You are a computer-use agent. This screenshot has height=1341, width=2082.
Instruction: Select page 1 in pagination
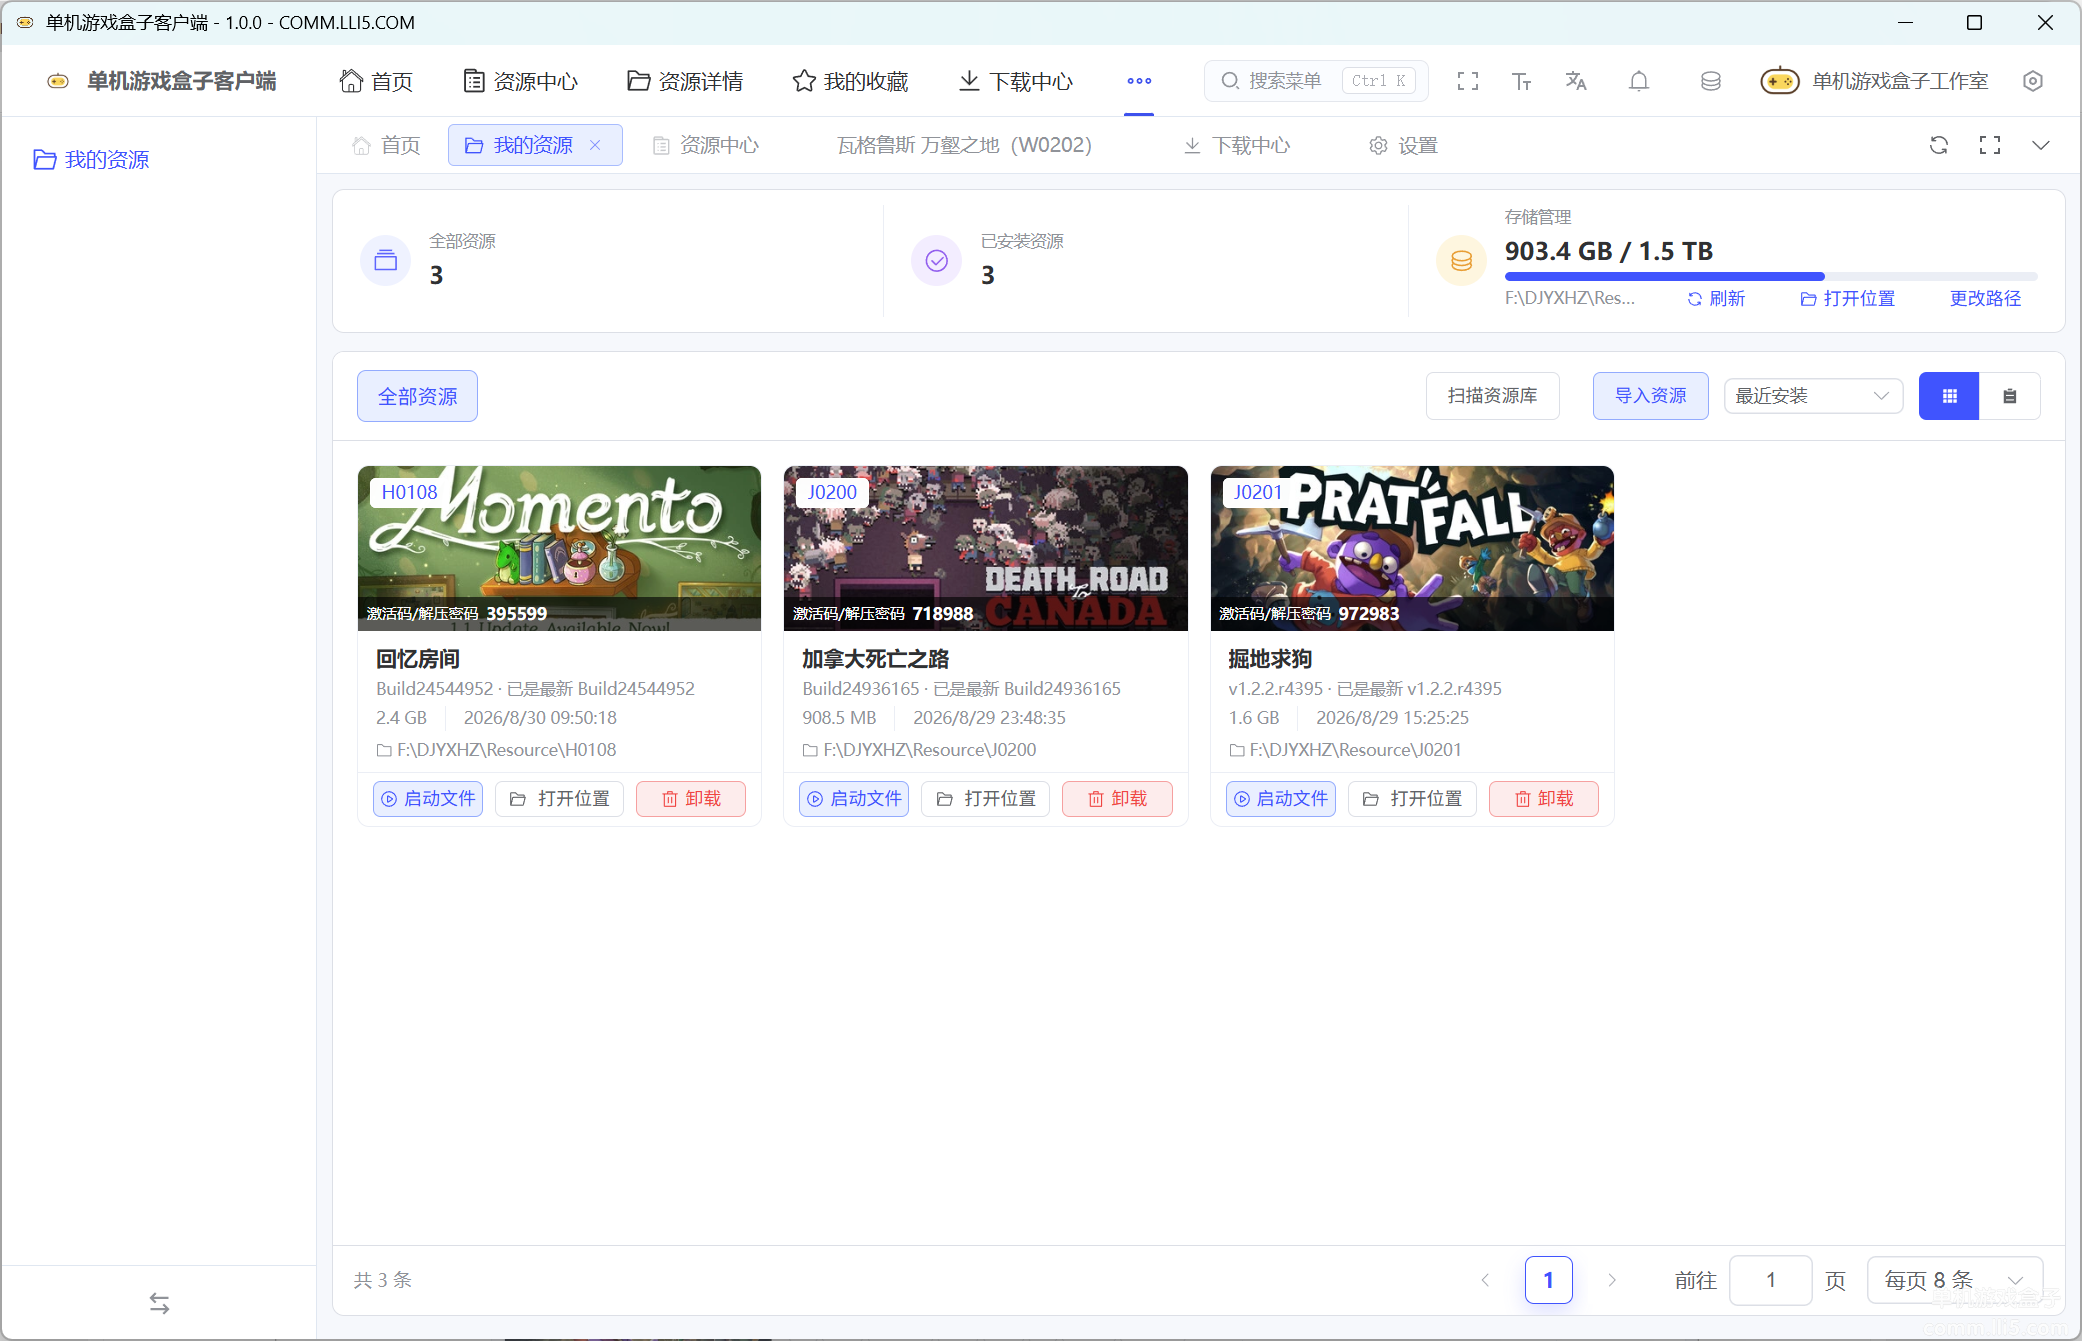[1549, 1280]
